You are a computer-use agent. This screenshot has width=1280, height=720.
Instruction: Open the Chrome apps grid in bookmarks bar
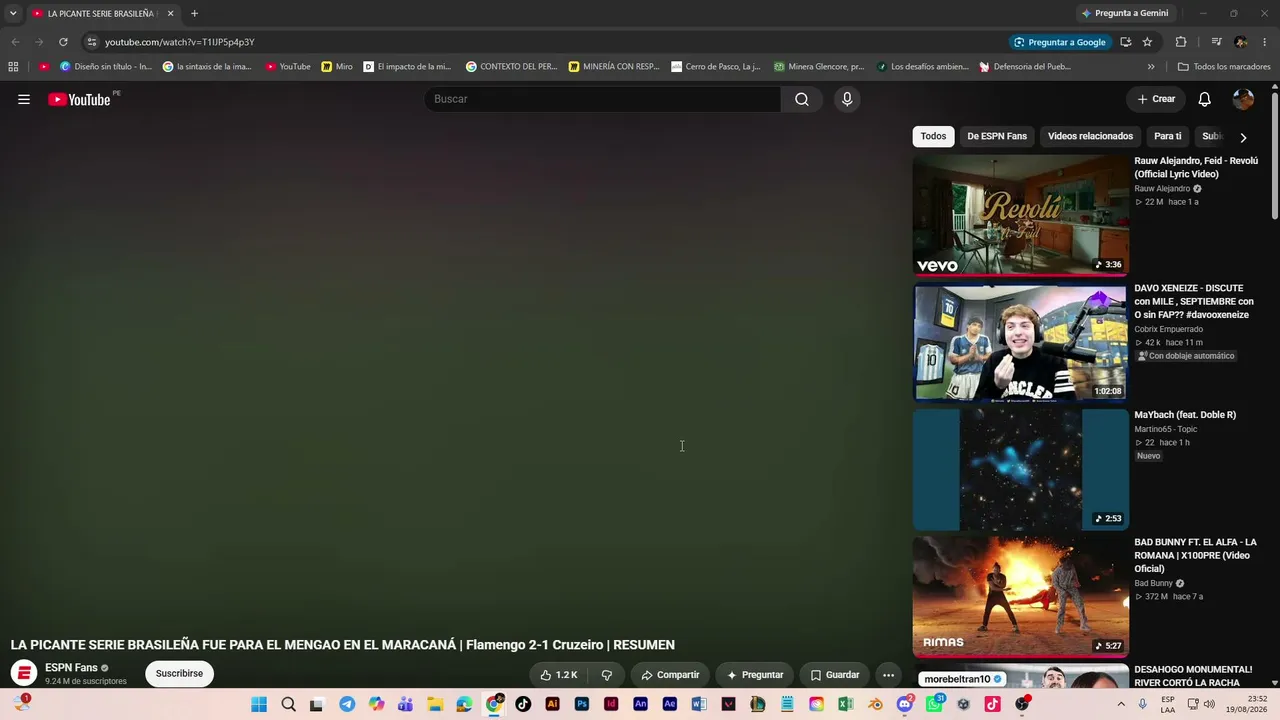pos(13,67)
